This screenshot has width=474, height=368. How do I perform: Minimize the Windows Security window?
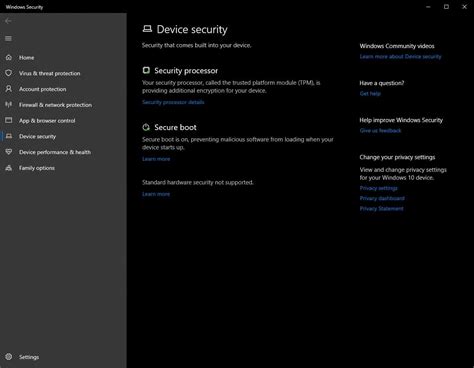click(428, 7)
